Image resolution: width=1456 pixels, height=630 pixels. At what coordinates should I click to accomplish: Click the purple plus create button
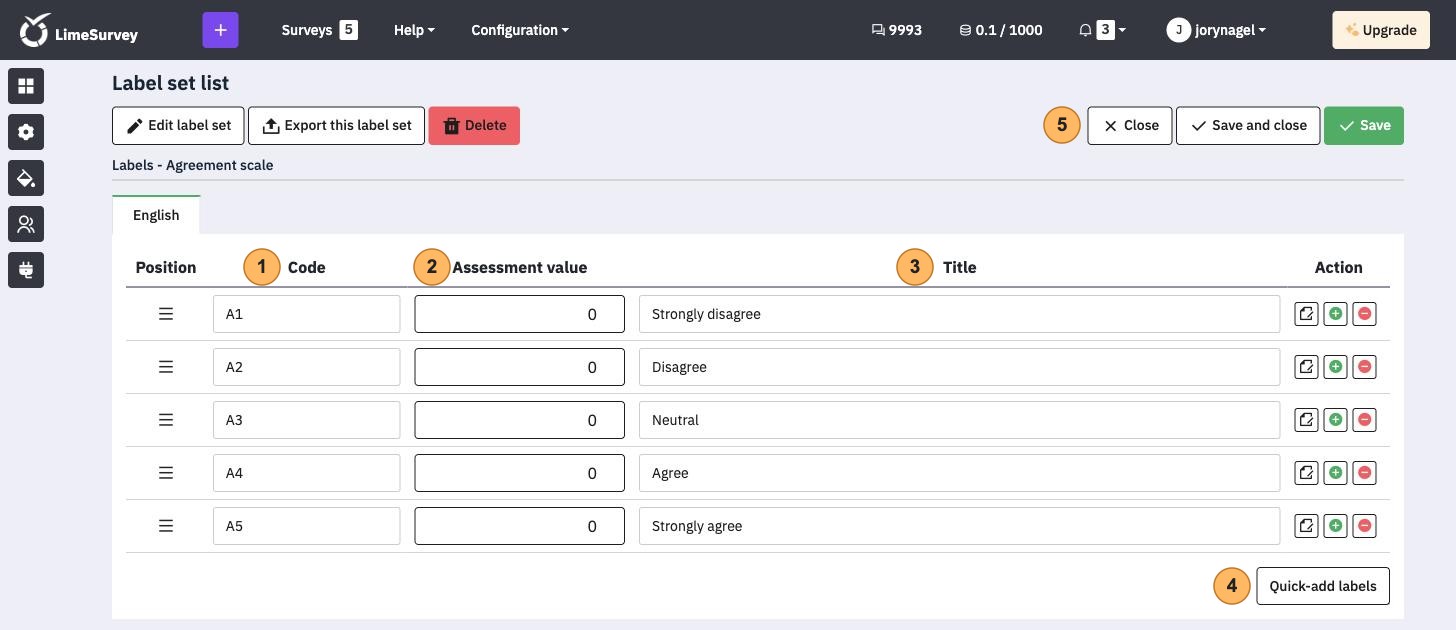click(221, 30)
